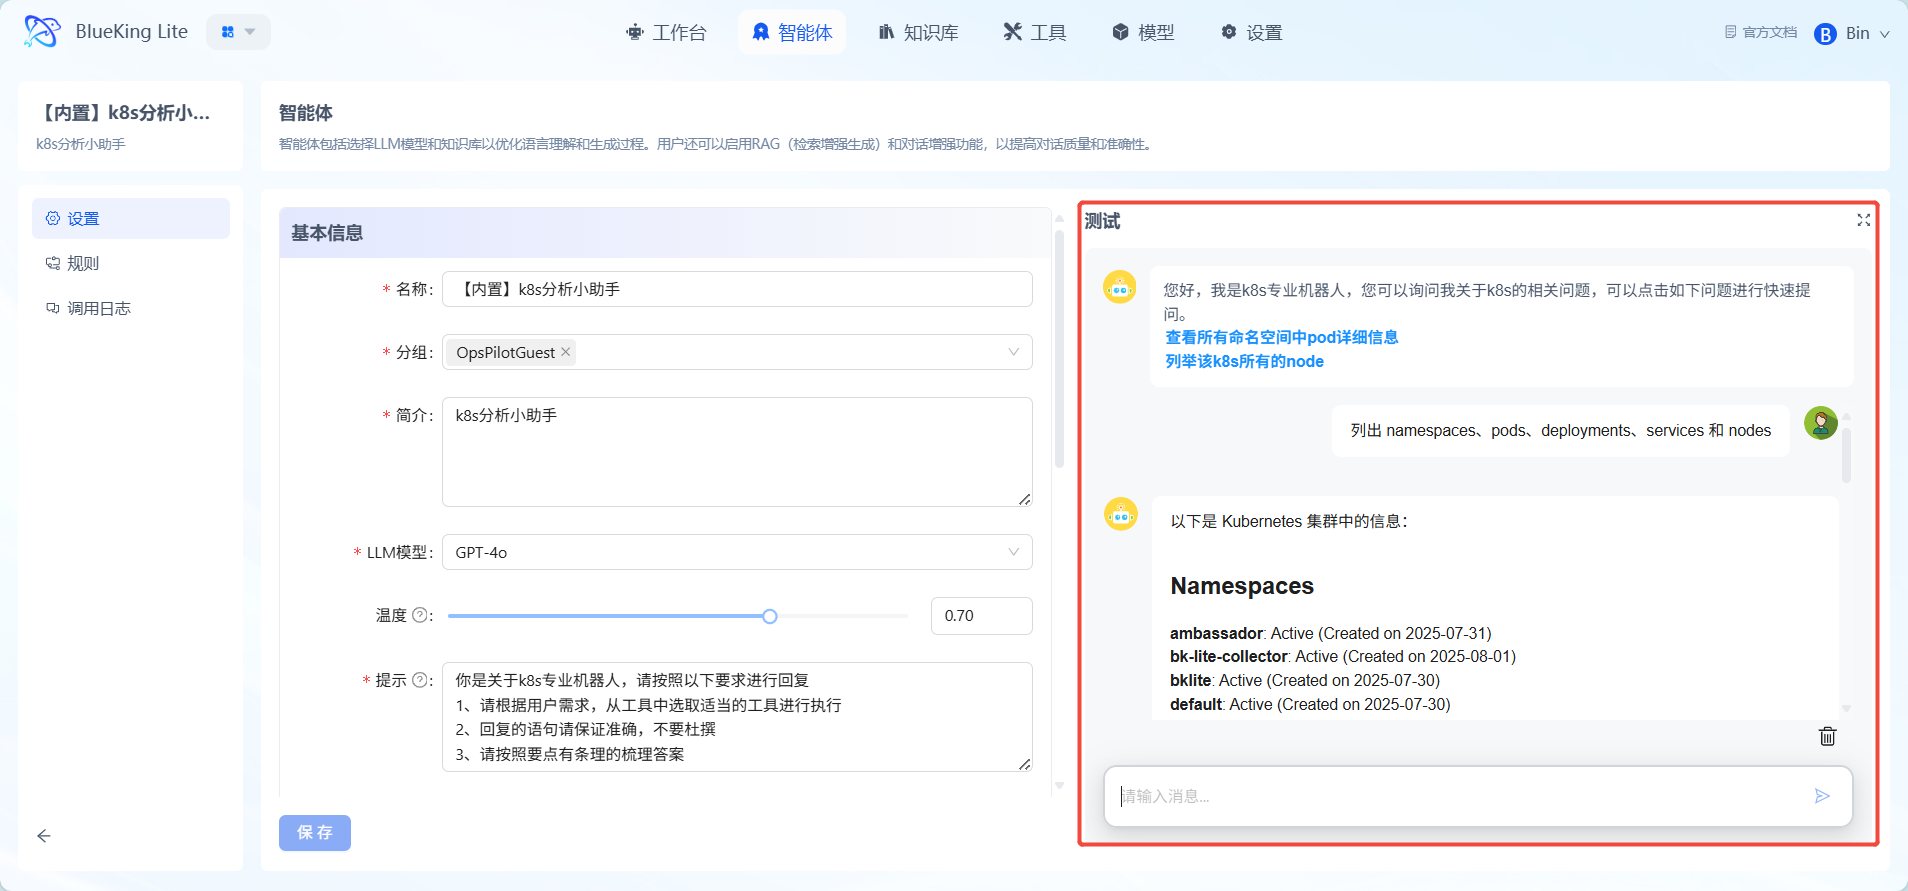Expand the 分组 group dropdown
The width and height of the screenshot is (1908, 891).
click(x=1013, y=352)
